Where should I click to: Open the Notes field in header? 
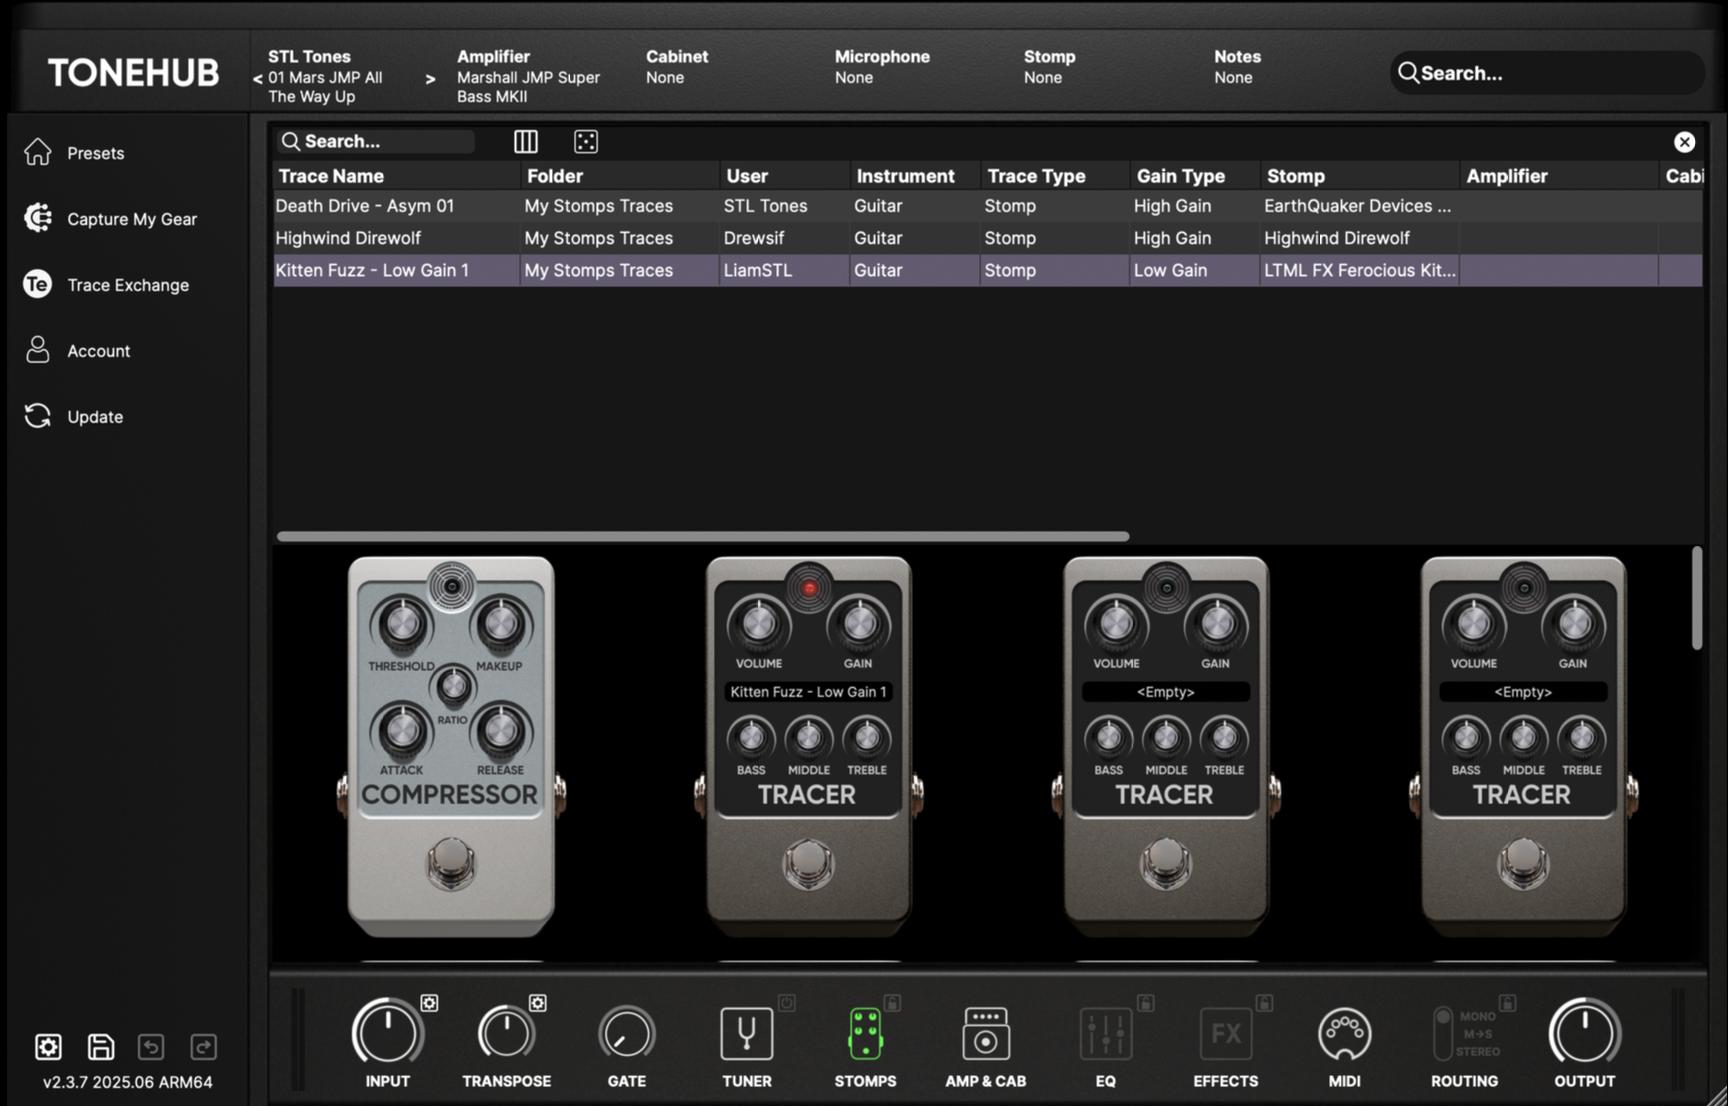[1237, 67]
